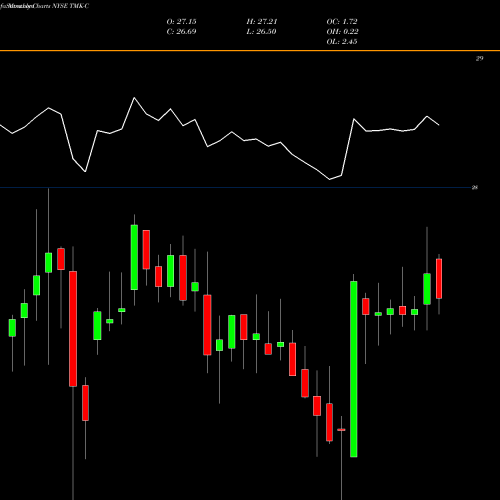500x500 pixels.
Task: Click the tallest green candle near the right
Action: pos(354,369)
